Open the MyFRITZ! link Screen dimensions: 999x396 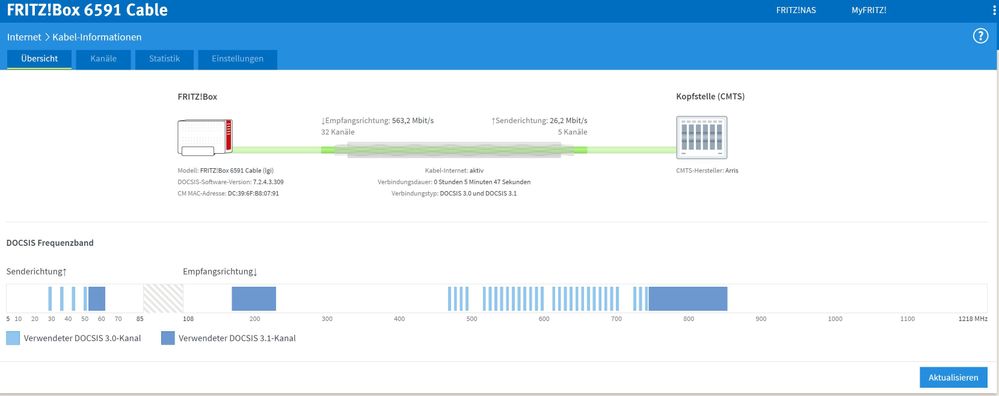pyautogui.click(x=869, y=10)
